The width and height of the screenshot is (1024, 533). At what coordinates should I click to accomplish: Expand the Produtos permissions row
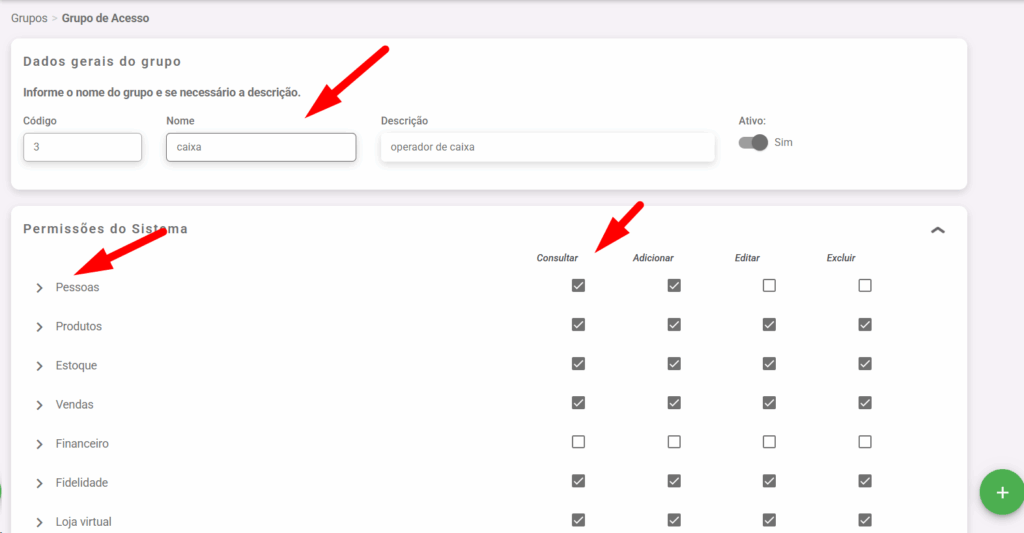39,327
